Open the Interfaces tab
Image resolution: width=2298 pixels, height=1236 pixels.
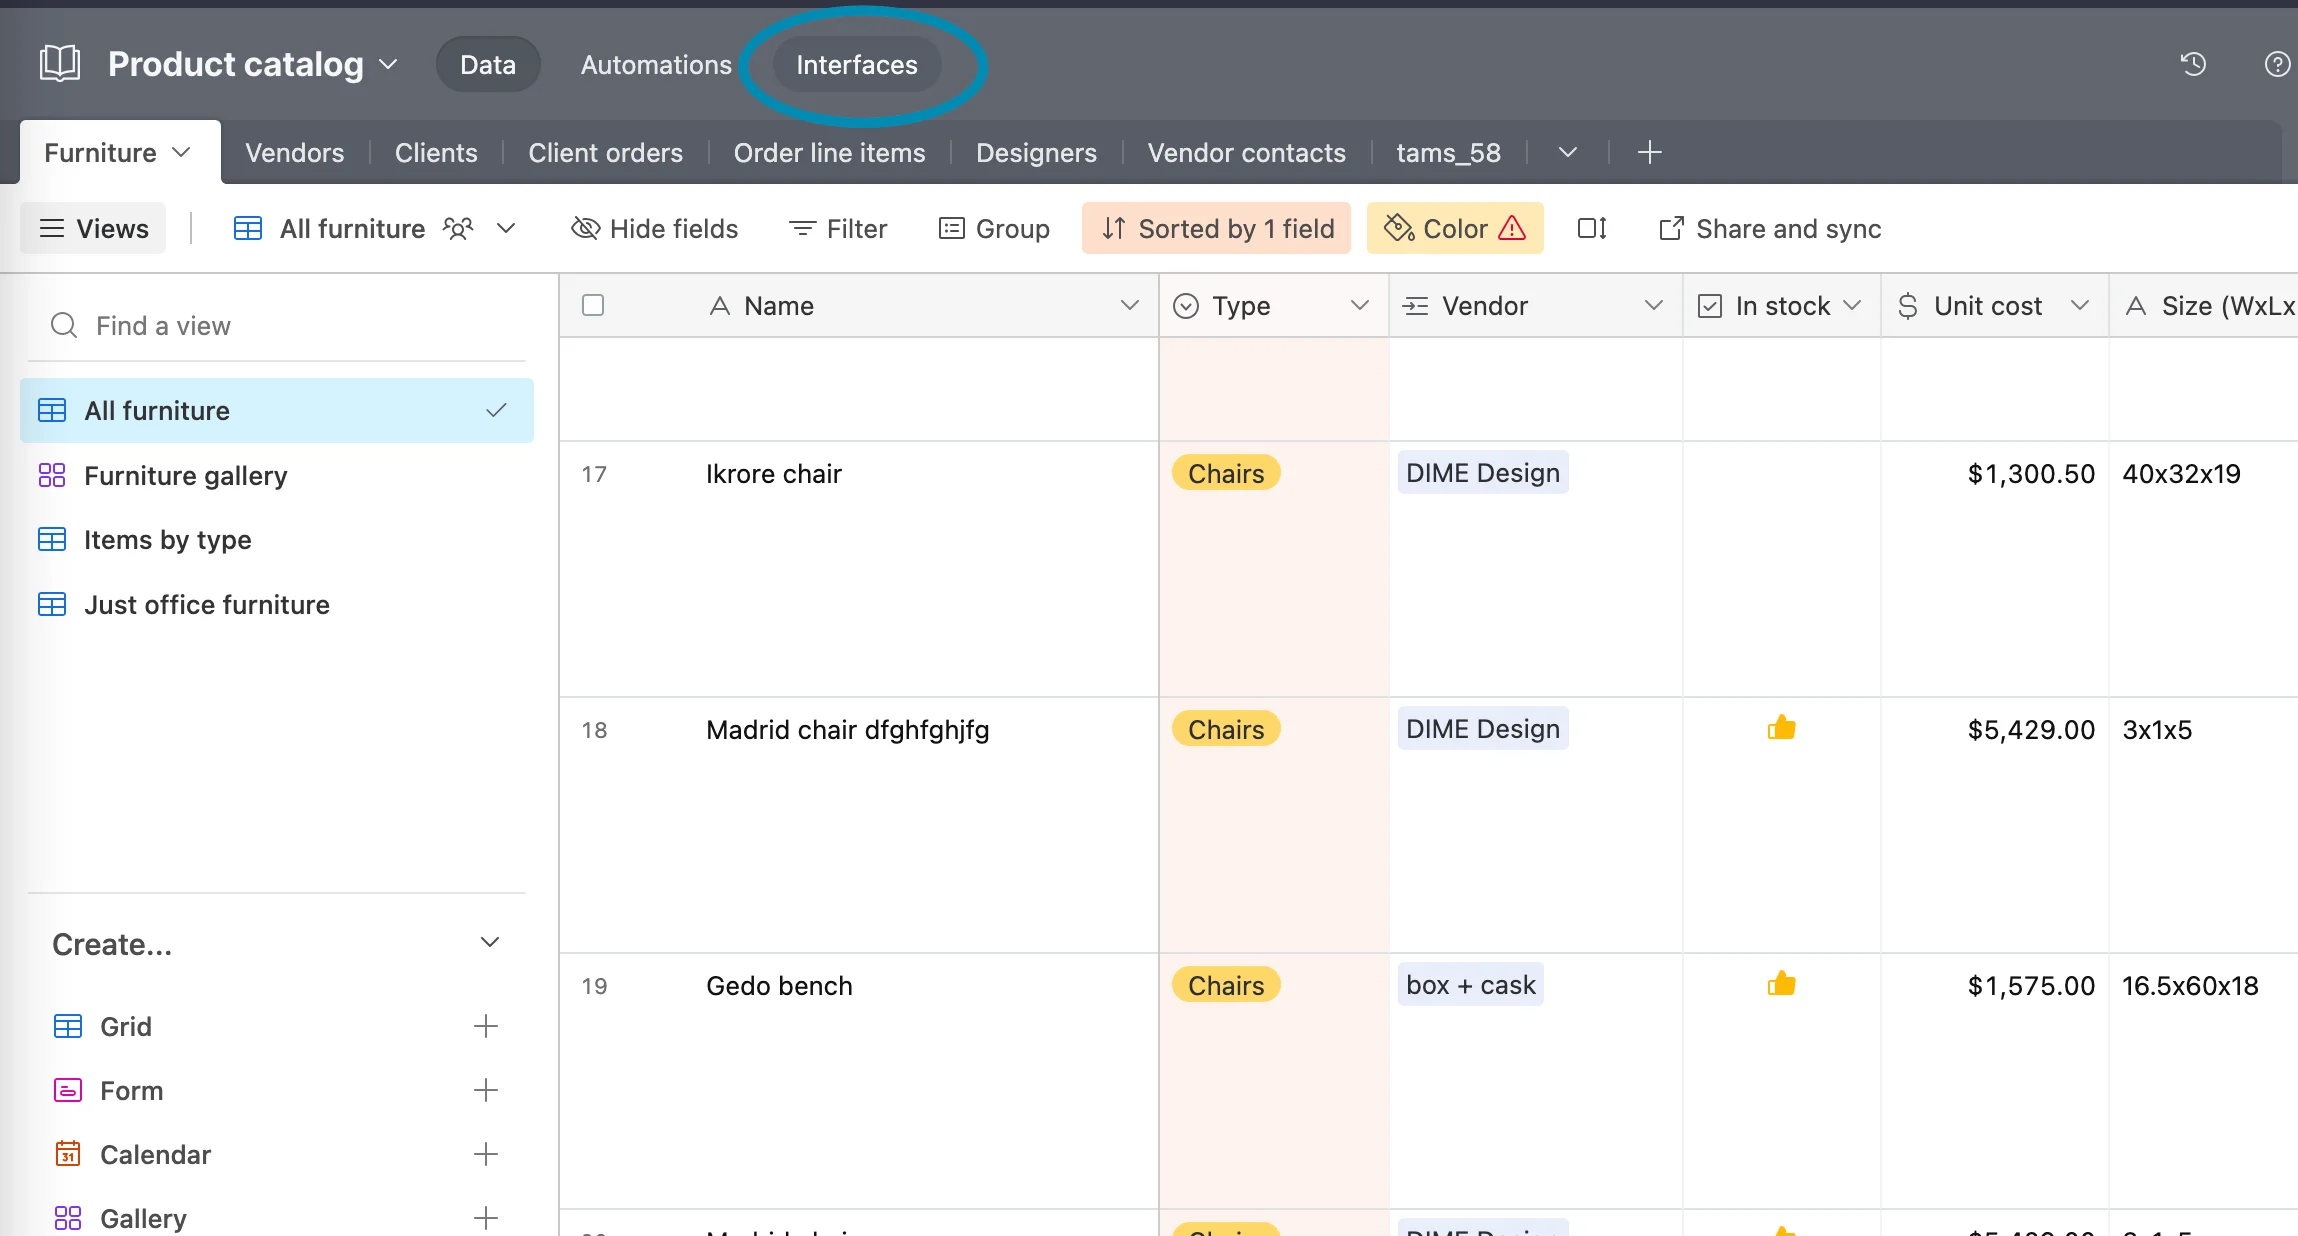(856, 65)
